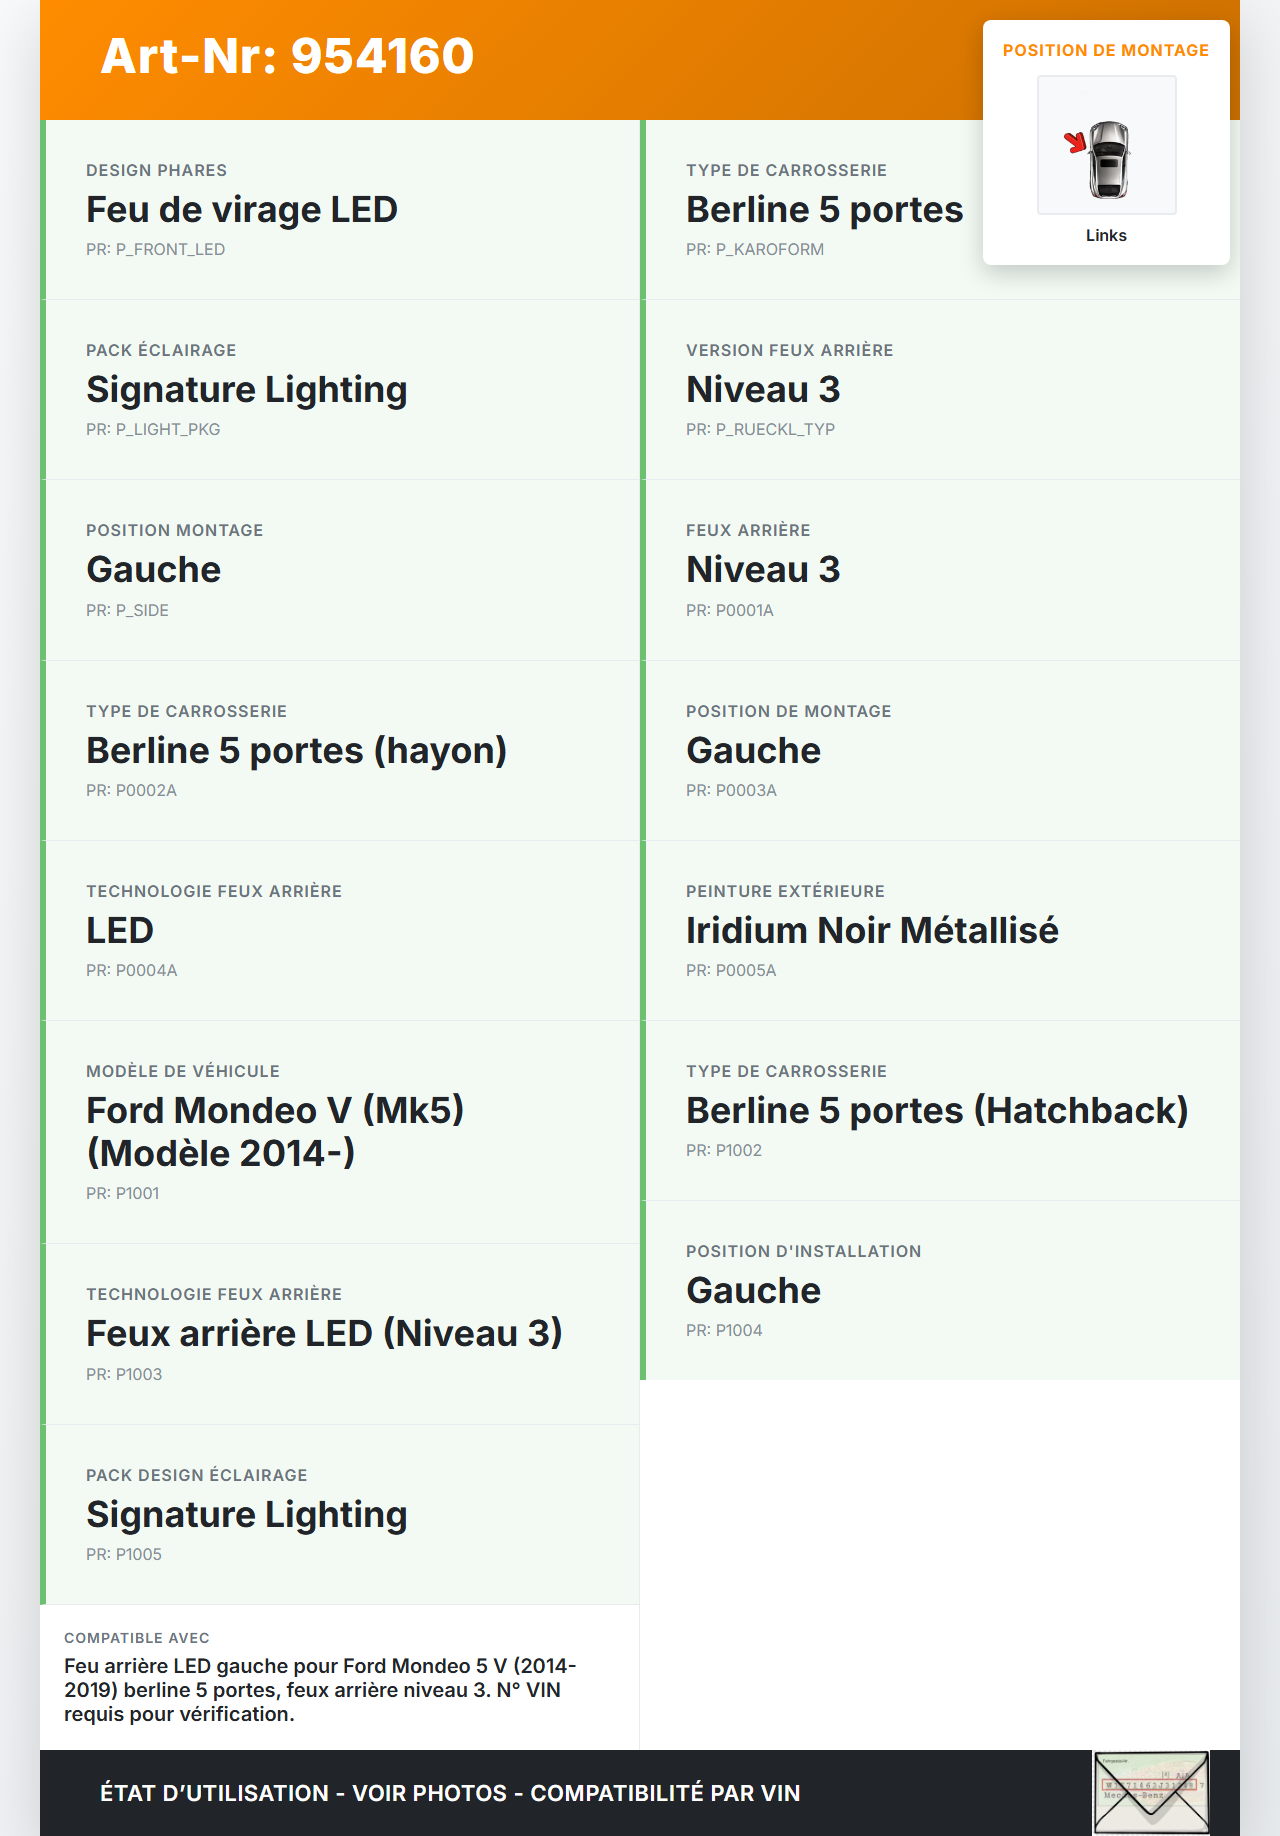
Task: Select Signature Lighting under Pack Éclairage
Action: pos(246,390)
